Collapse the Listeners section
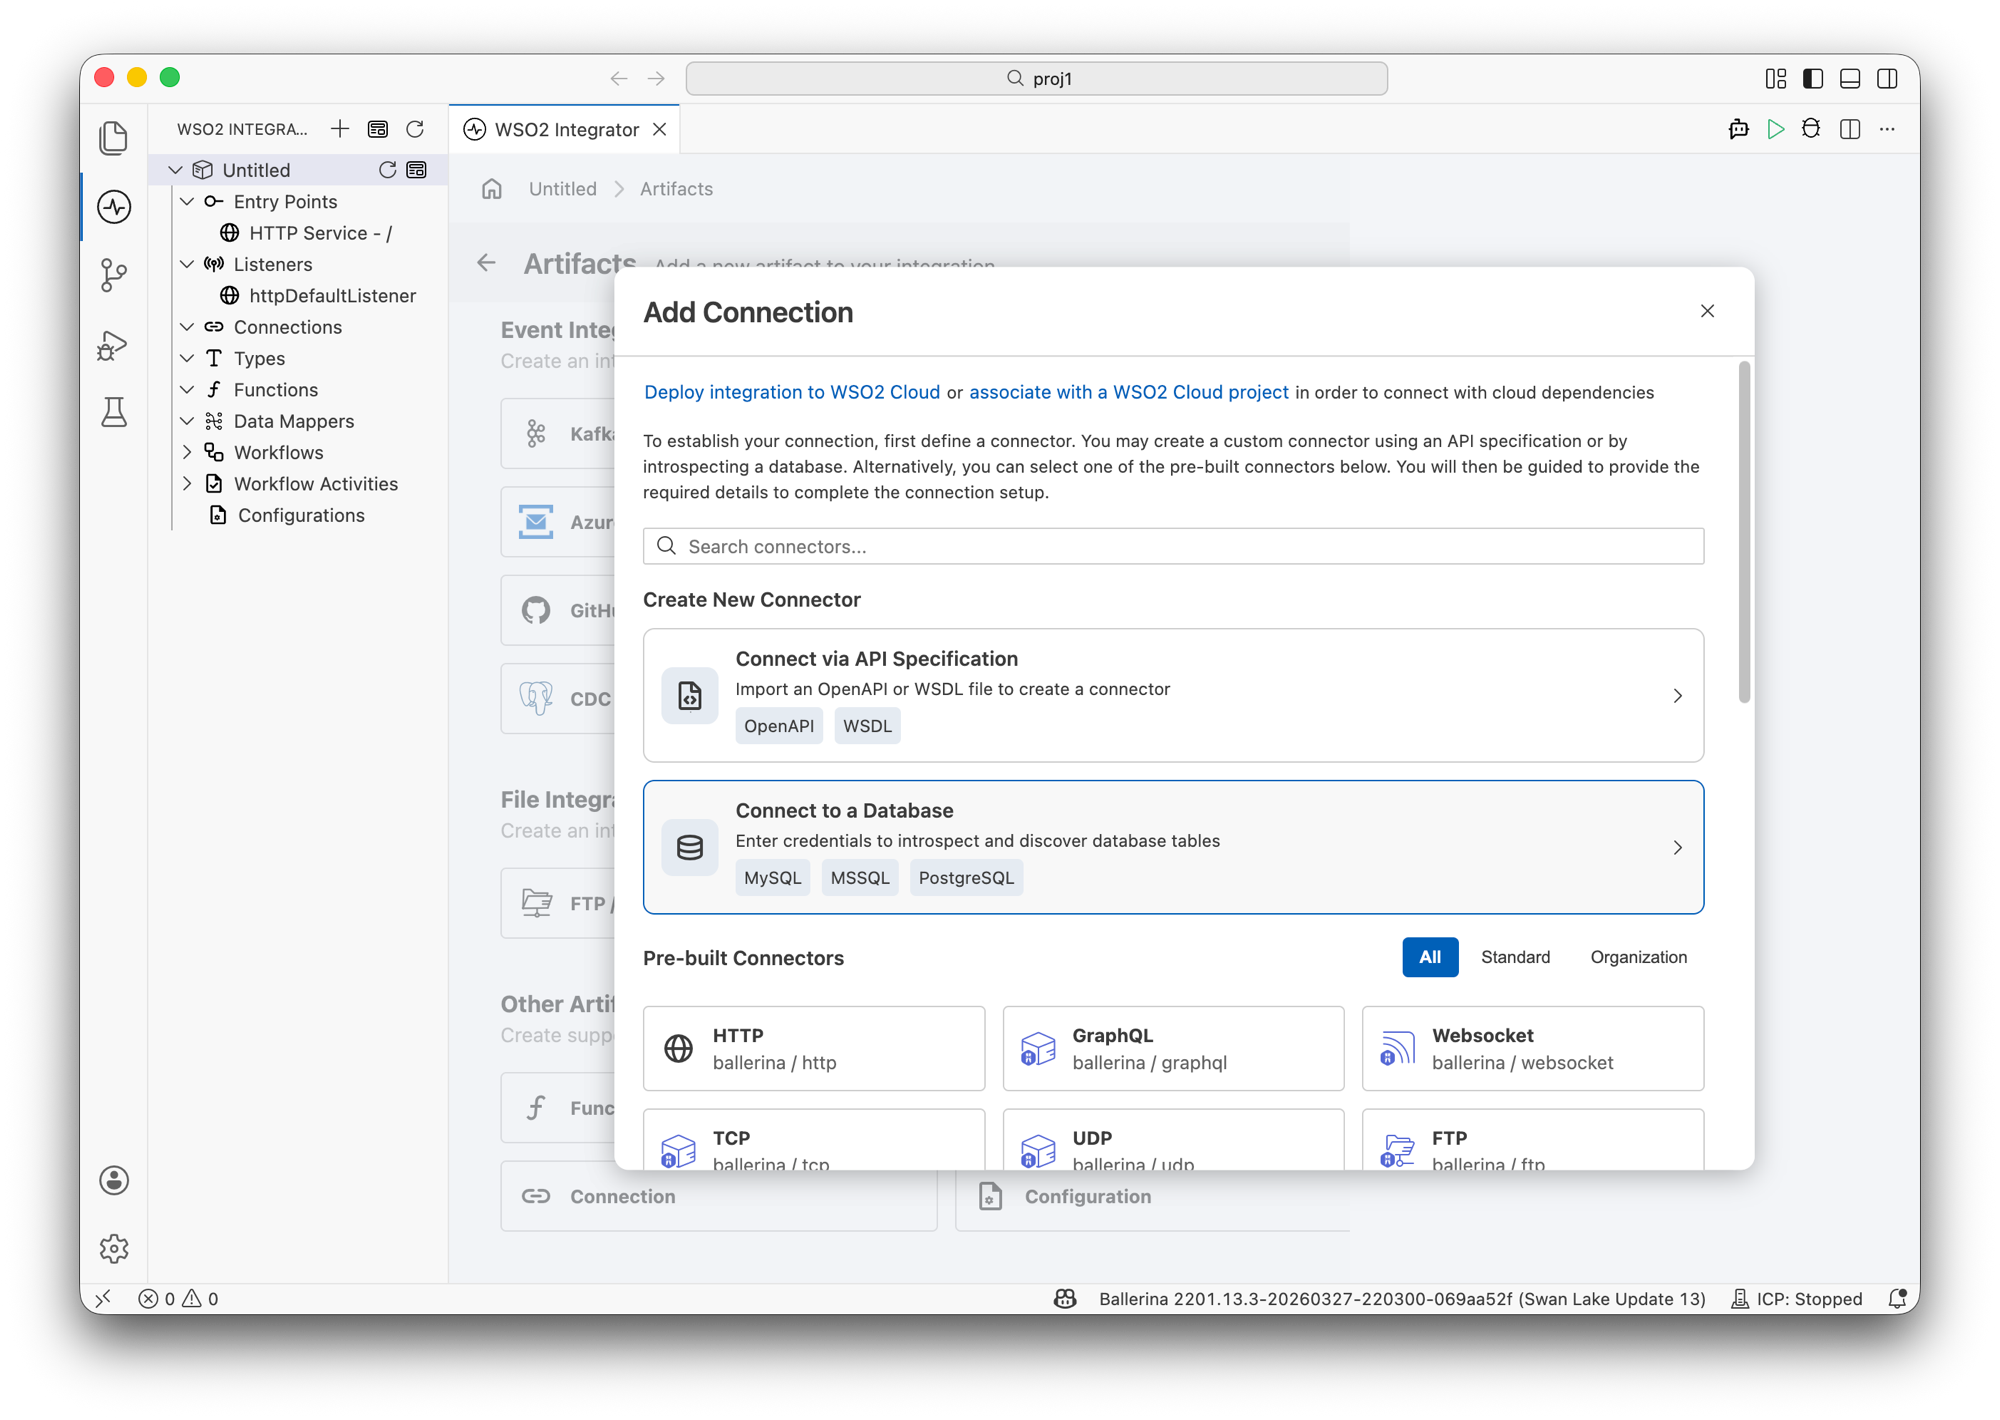Screen dimensions: 2000x1420 pos(188,264)
